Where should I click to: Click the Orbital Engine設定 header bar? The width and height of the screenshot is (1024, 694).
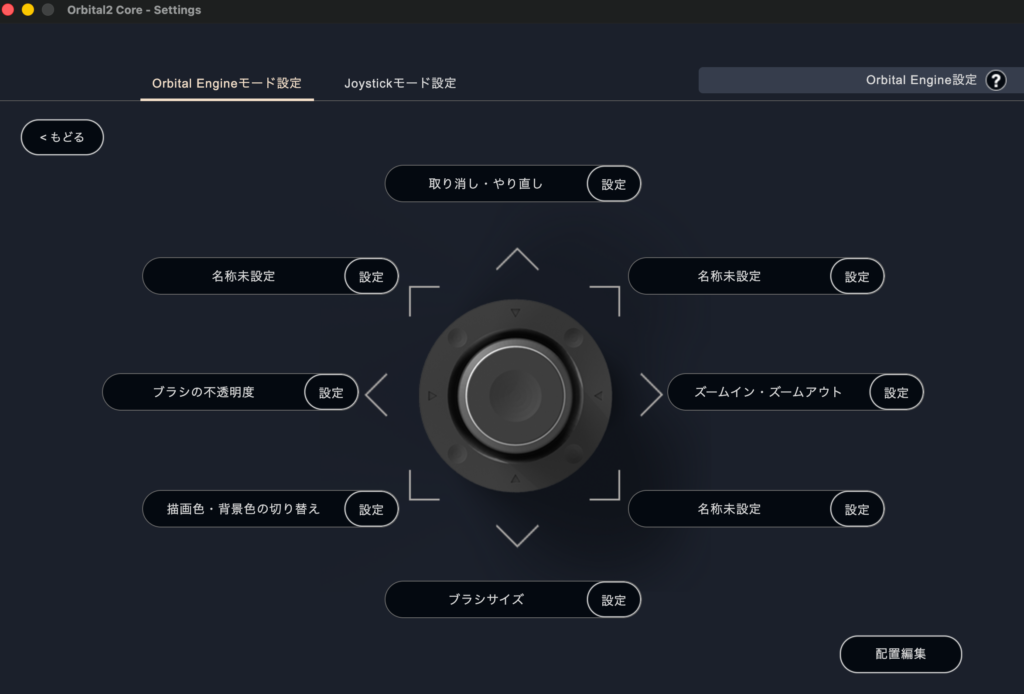point(861,80)
